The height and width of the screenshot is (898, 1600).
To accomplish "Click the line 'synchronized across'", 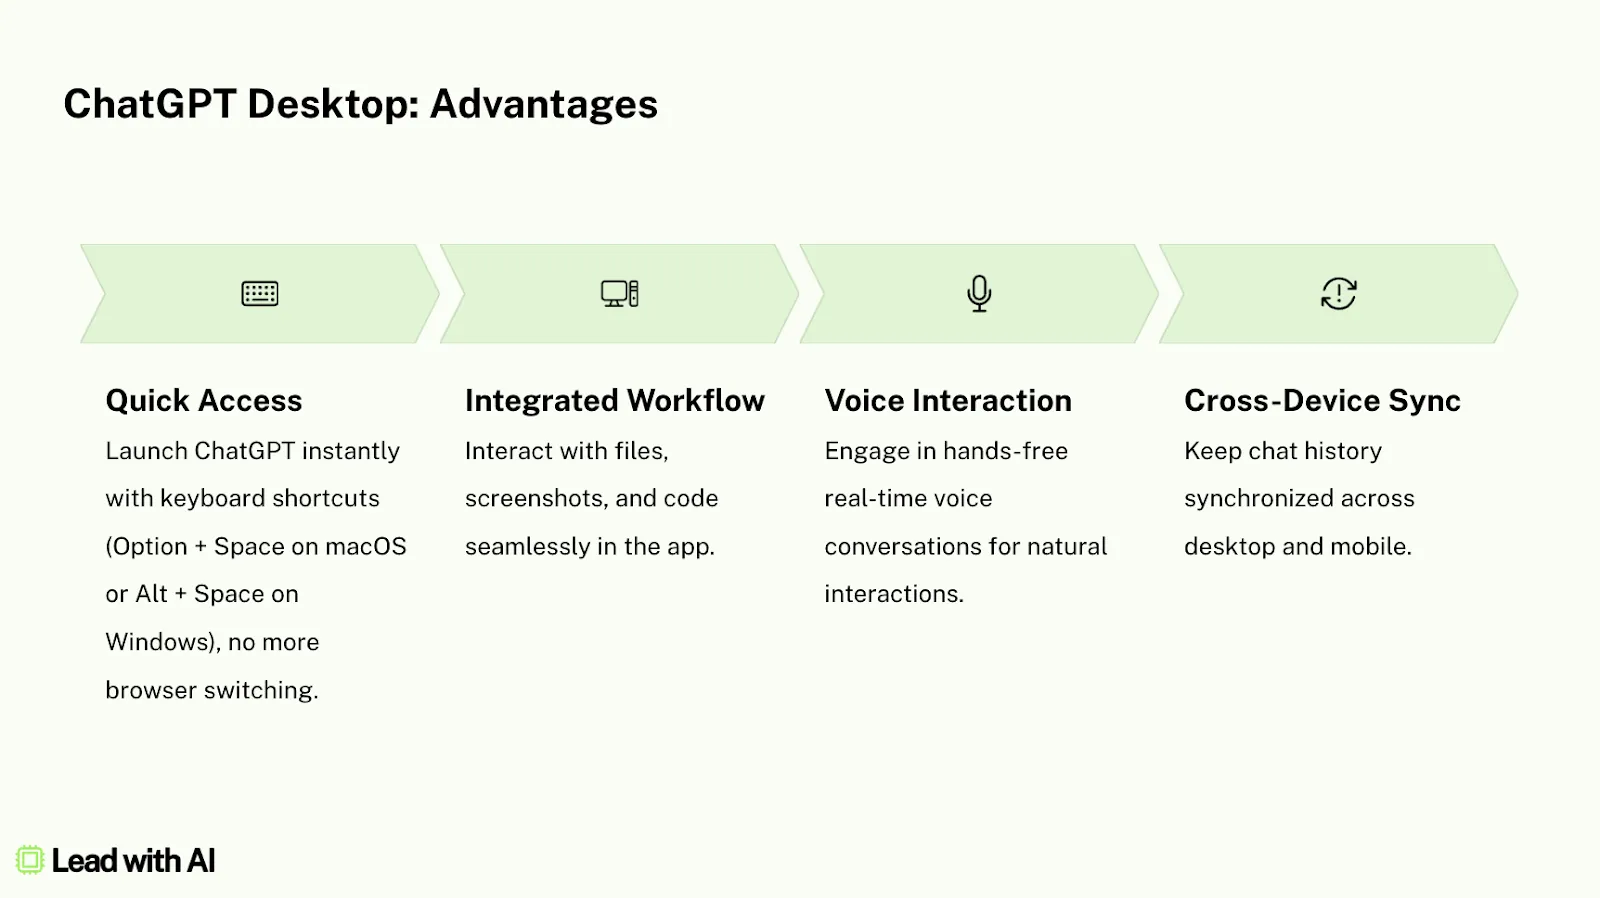I will click(1300, 498).
